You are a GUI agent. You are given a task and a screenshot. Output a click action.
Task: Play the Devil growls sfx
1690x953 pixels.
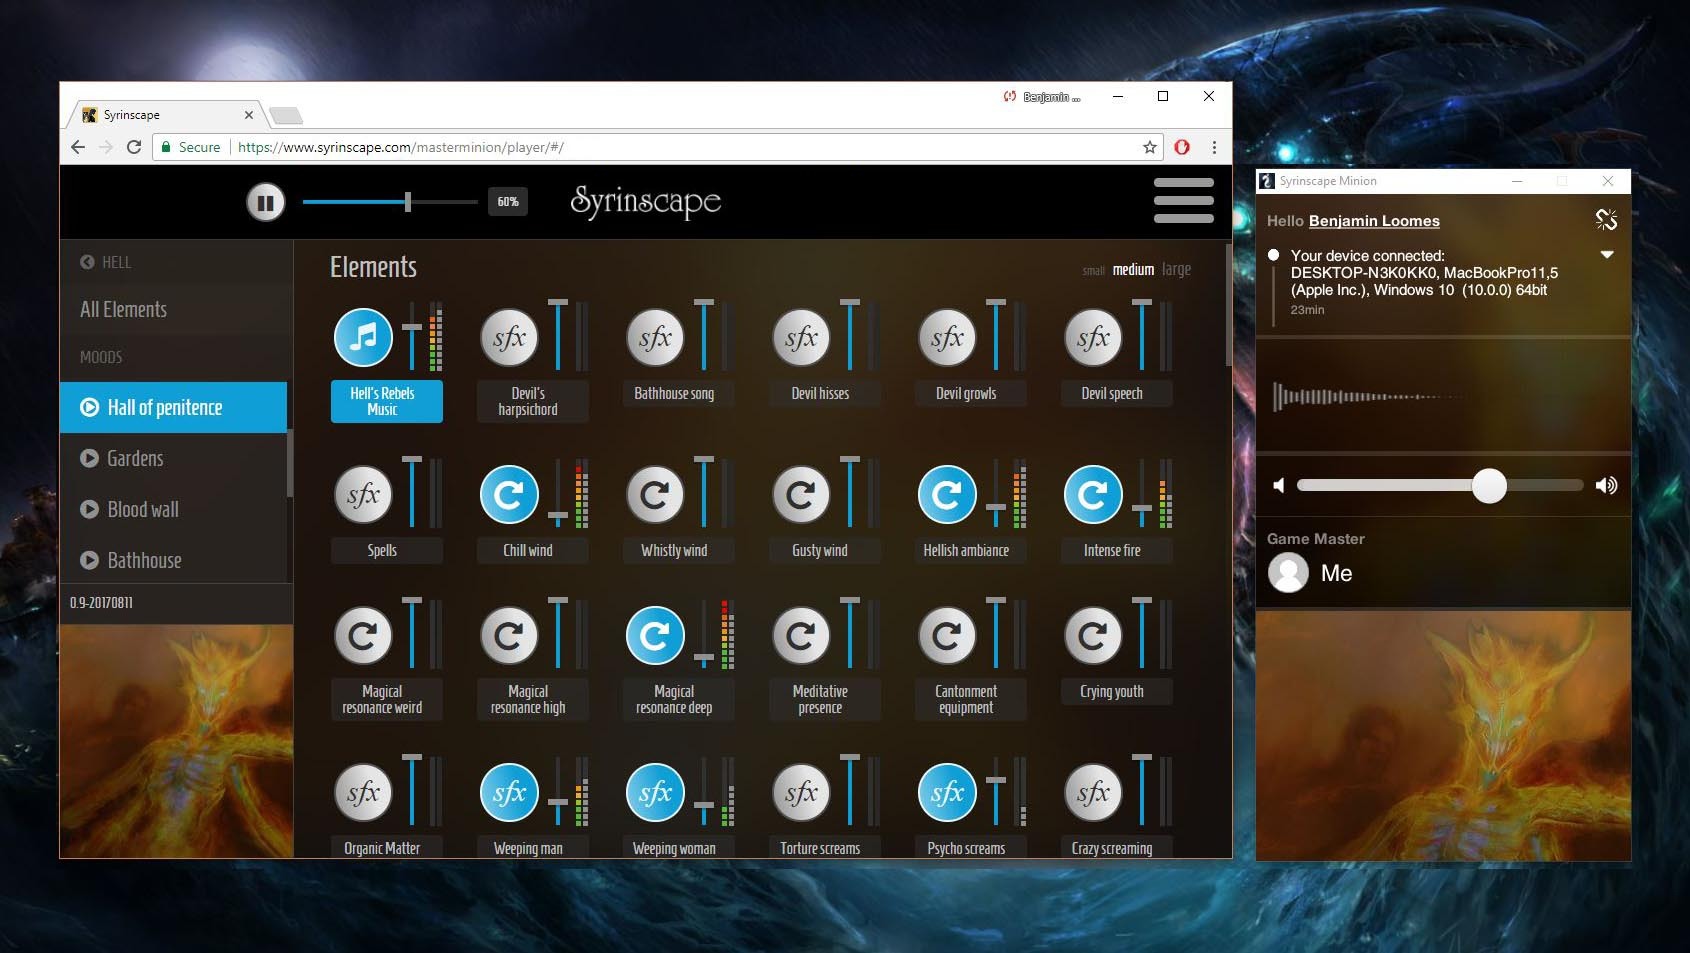(947, 337)
